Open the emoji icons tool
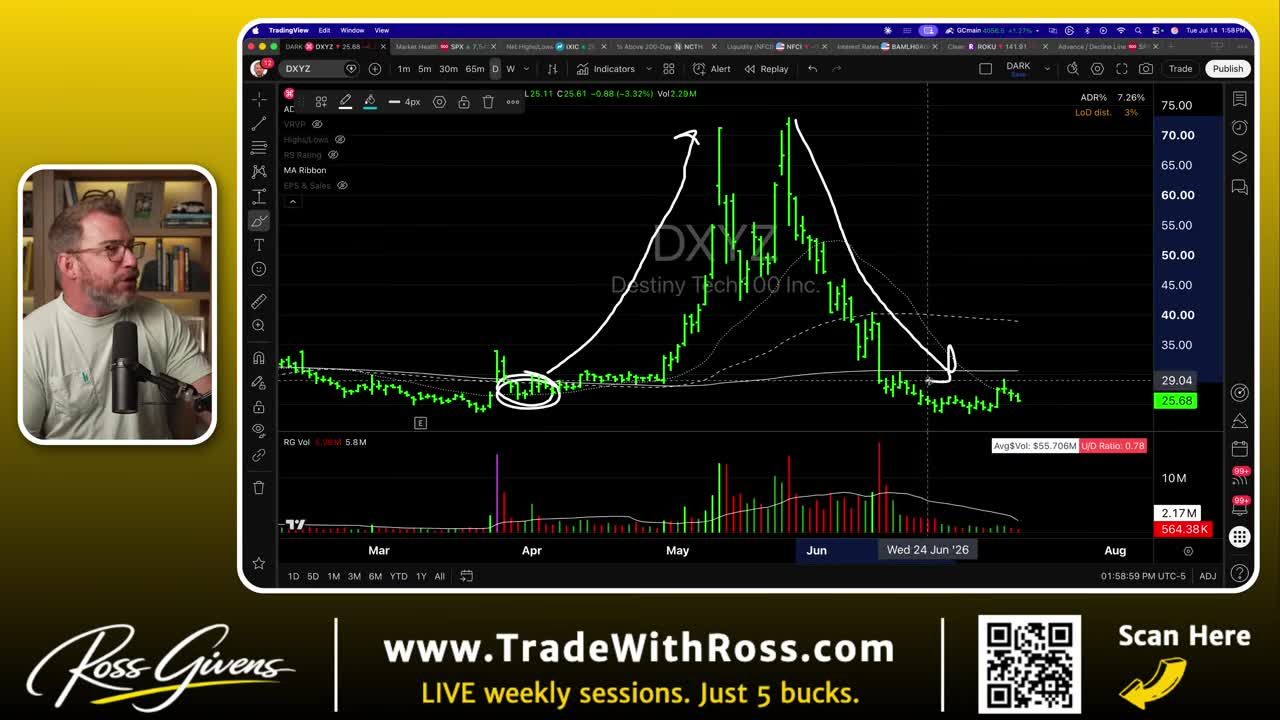This screenshot has width=1280, height=720. (259, 269)
